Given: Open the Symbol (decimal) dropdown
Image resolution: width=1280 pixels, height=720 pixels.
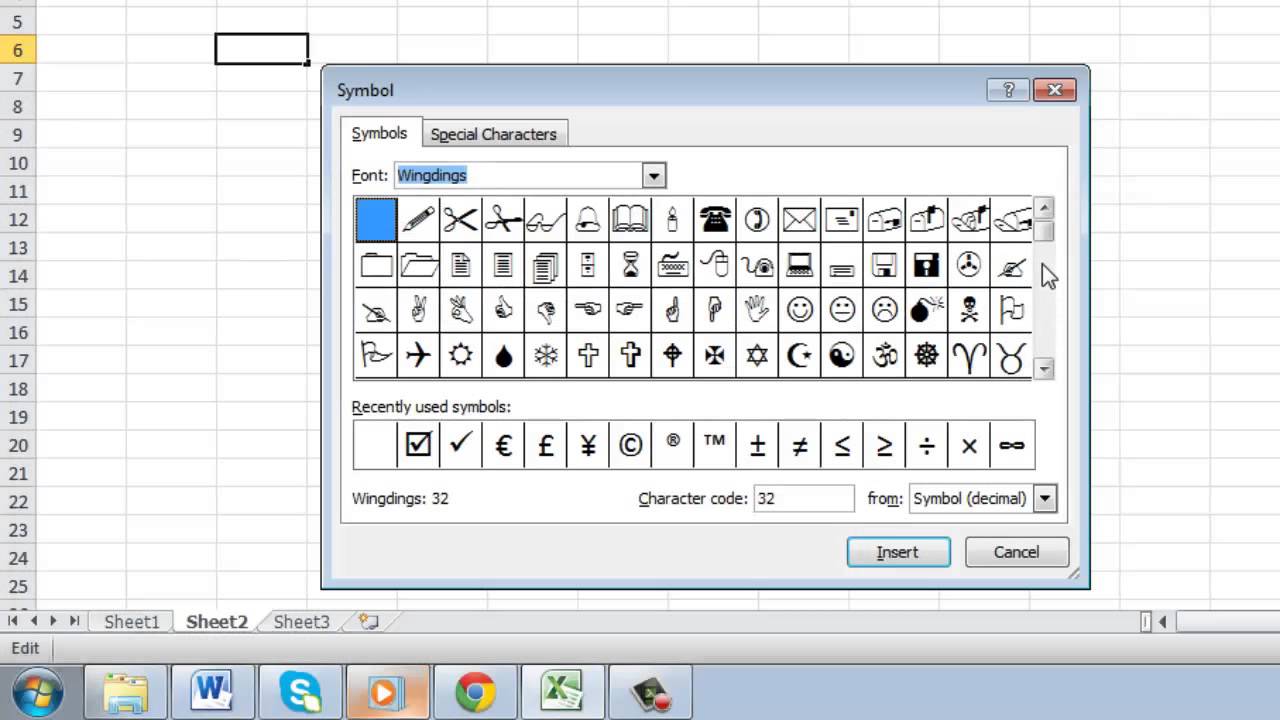Looking at the screenshot, I should click(x=1044, y=498).
